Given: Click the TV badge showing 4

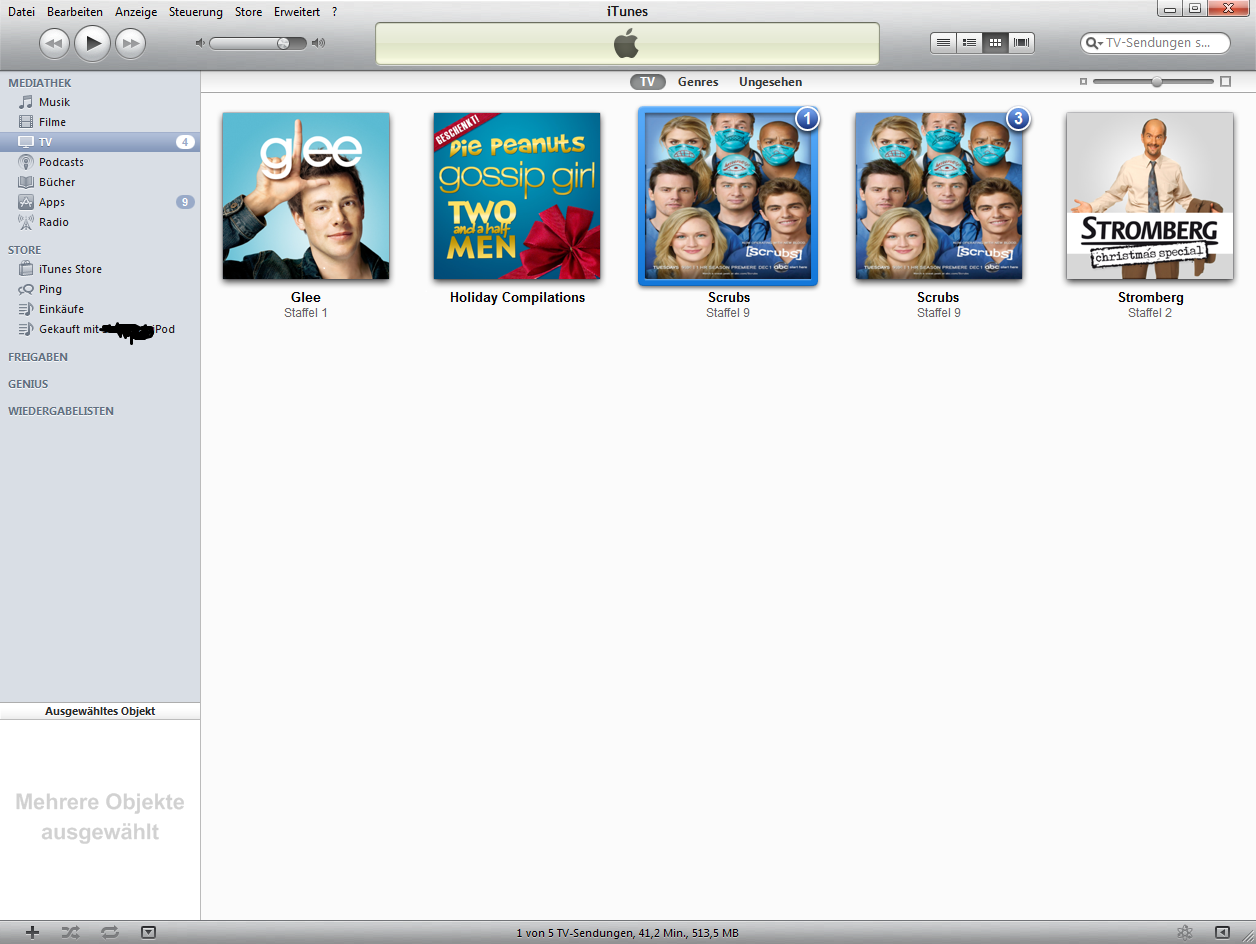Looking at the screenshot, I should click(x=185, y=142).
